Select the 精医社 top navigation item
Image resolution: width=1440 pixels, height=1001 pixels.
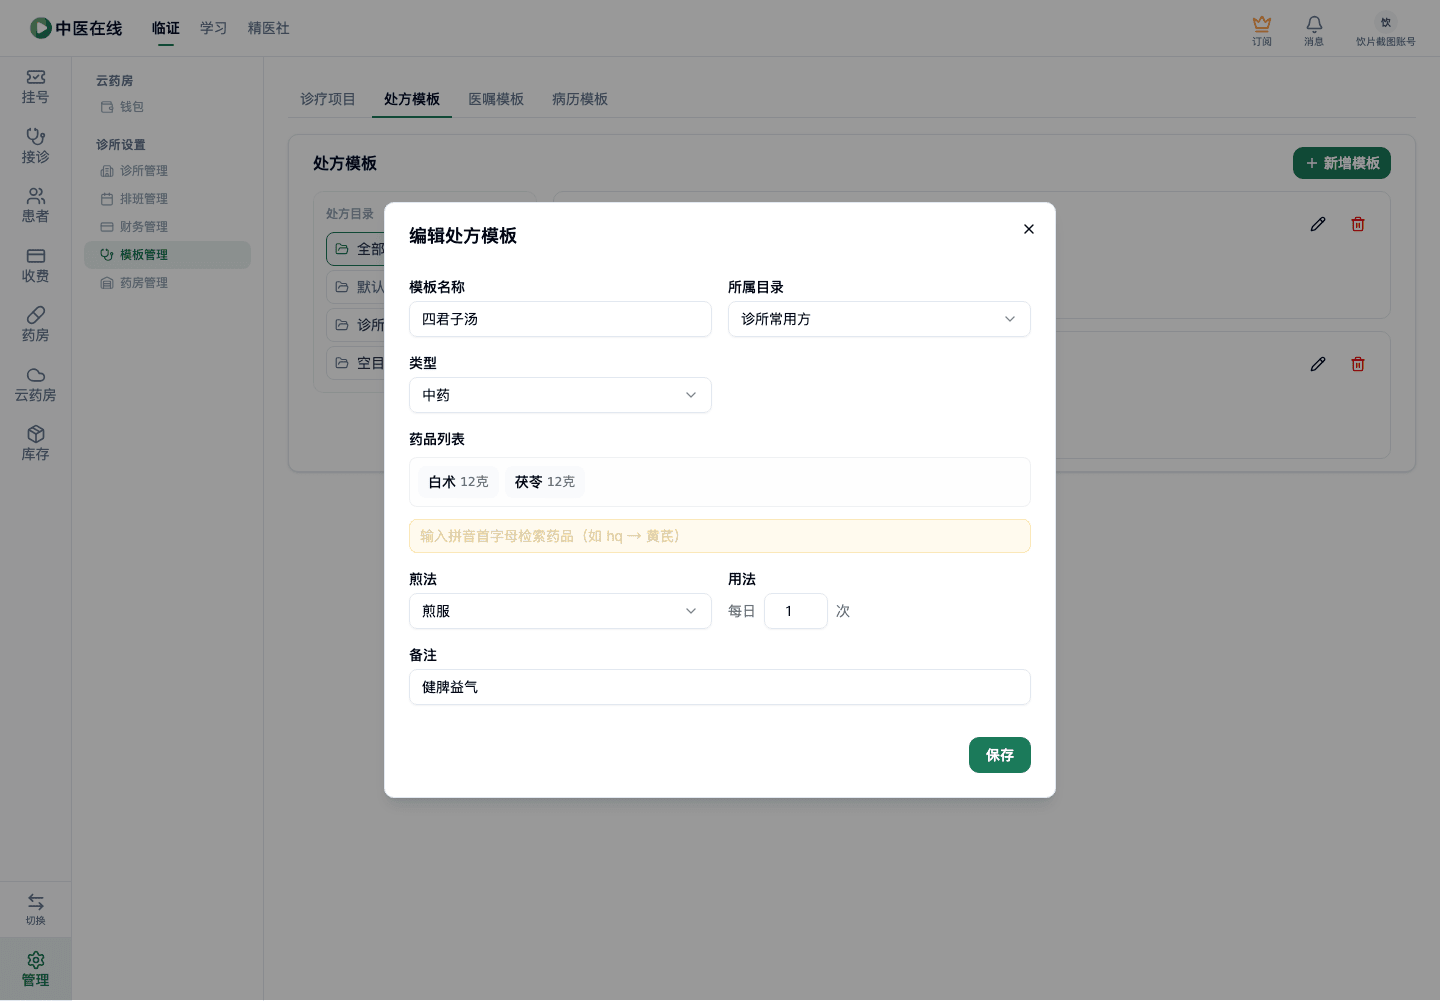click(269, 28)
